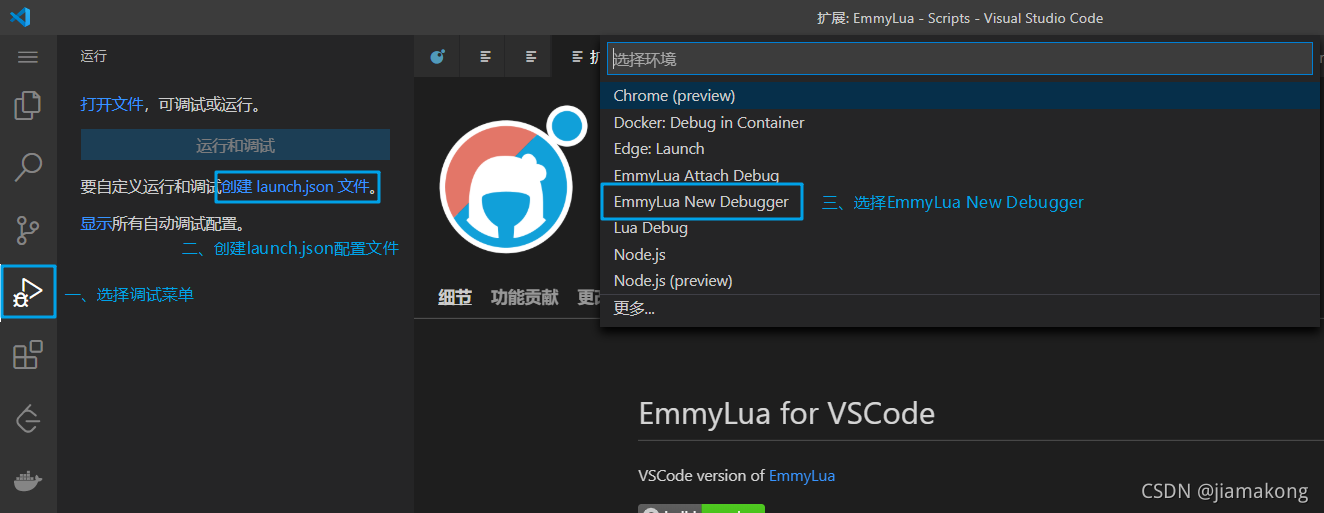Open the Docker view in activity bar

[28, 481]
